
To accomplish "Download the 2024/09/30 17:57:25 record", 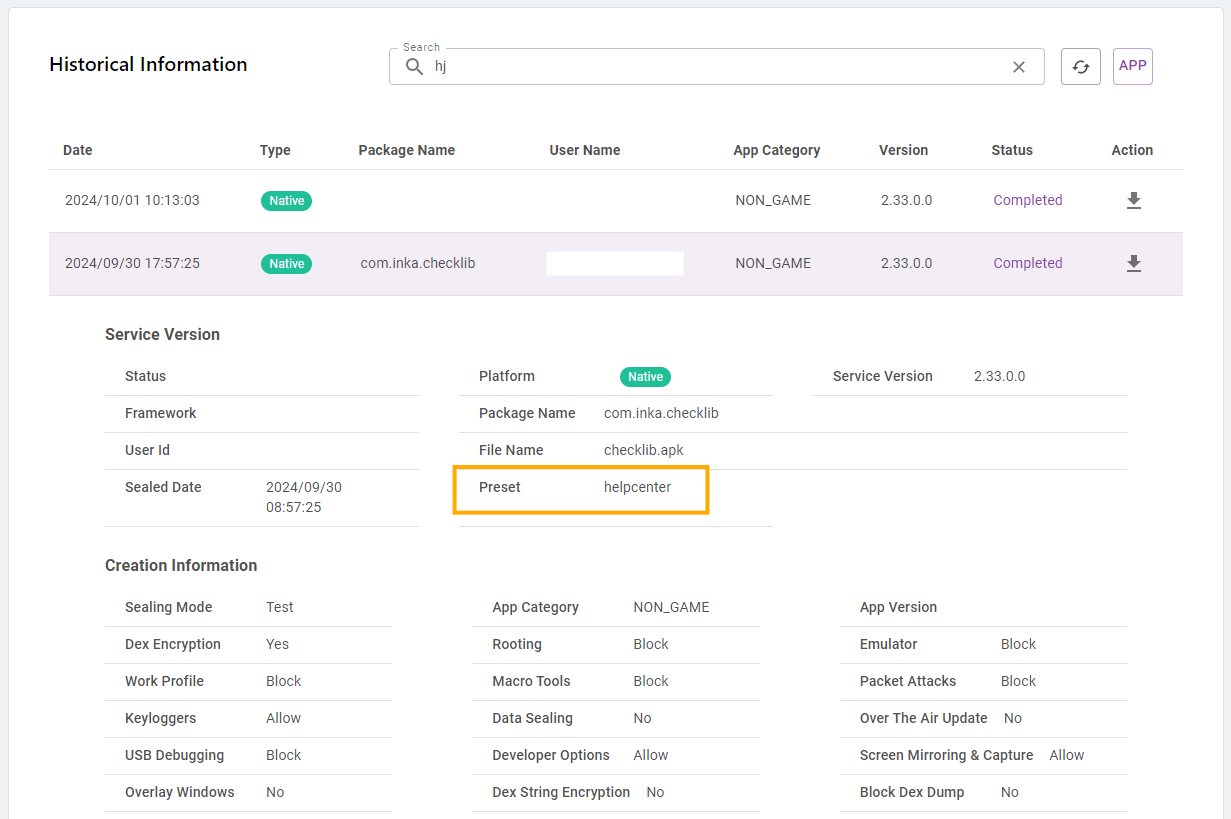I will (x=1133, y=263).
